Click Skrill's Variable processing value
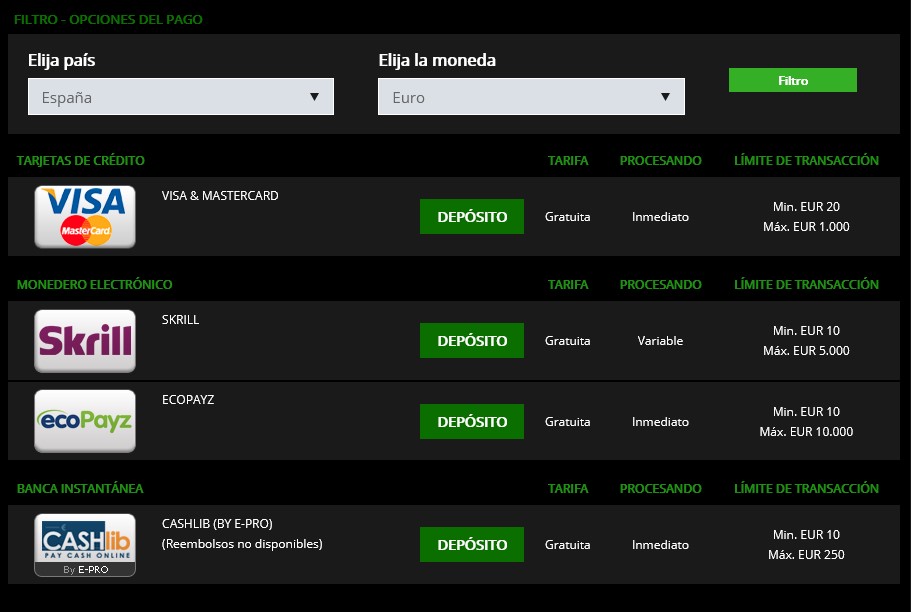 tap(660, 341)
